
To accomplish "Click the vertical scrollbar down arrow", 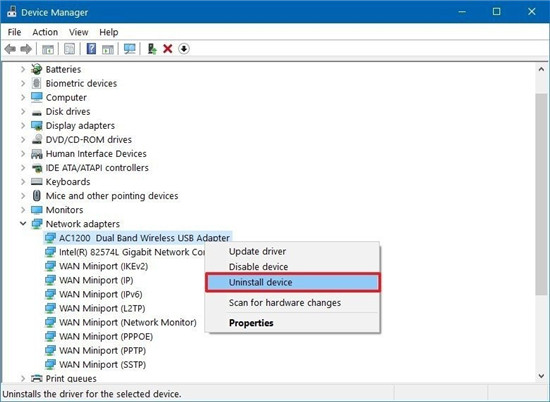I will click(x=541, y=376).
